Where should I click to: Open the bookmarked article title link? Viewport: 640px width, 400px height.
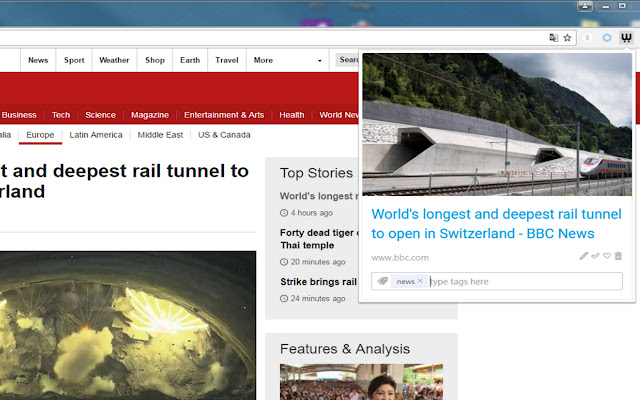coord(496,224)
